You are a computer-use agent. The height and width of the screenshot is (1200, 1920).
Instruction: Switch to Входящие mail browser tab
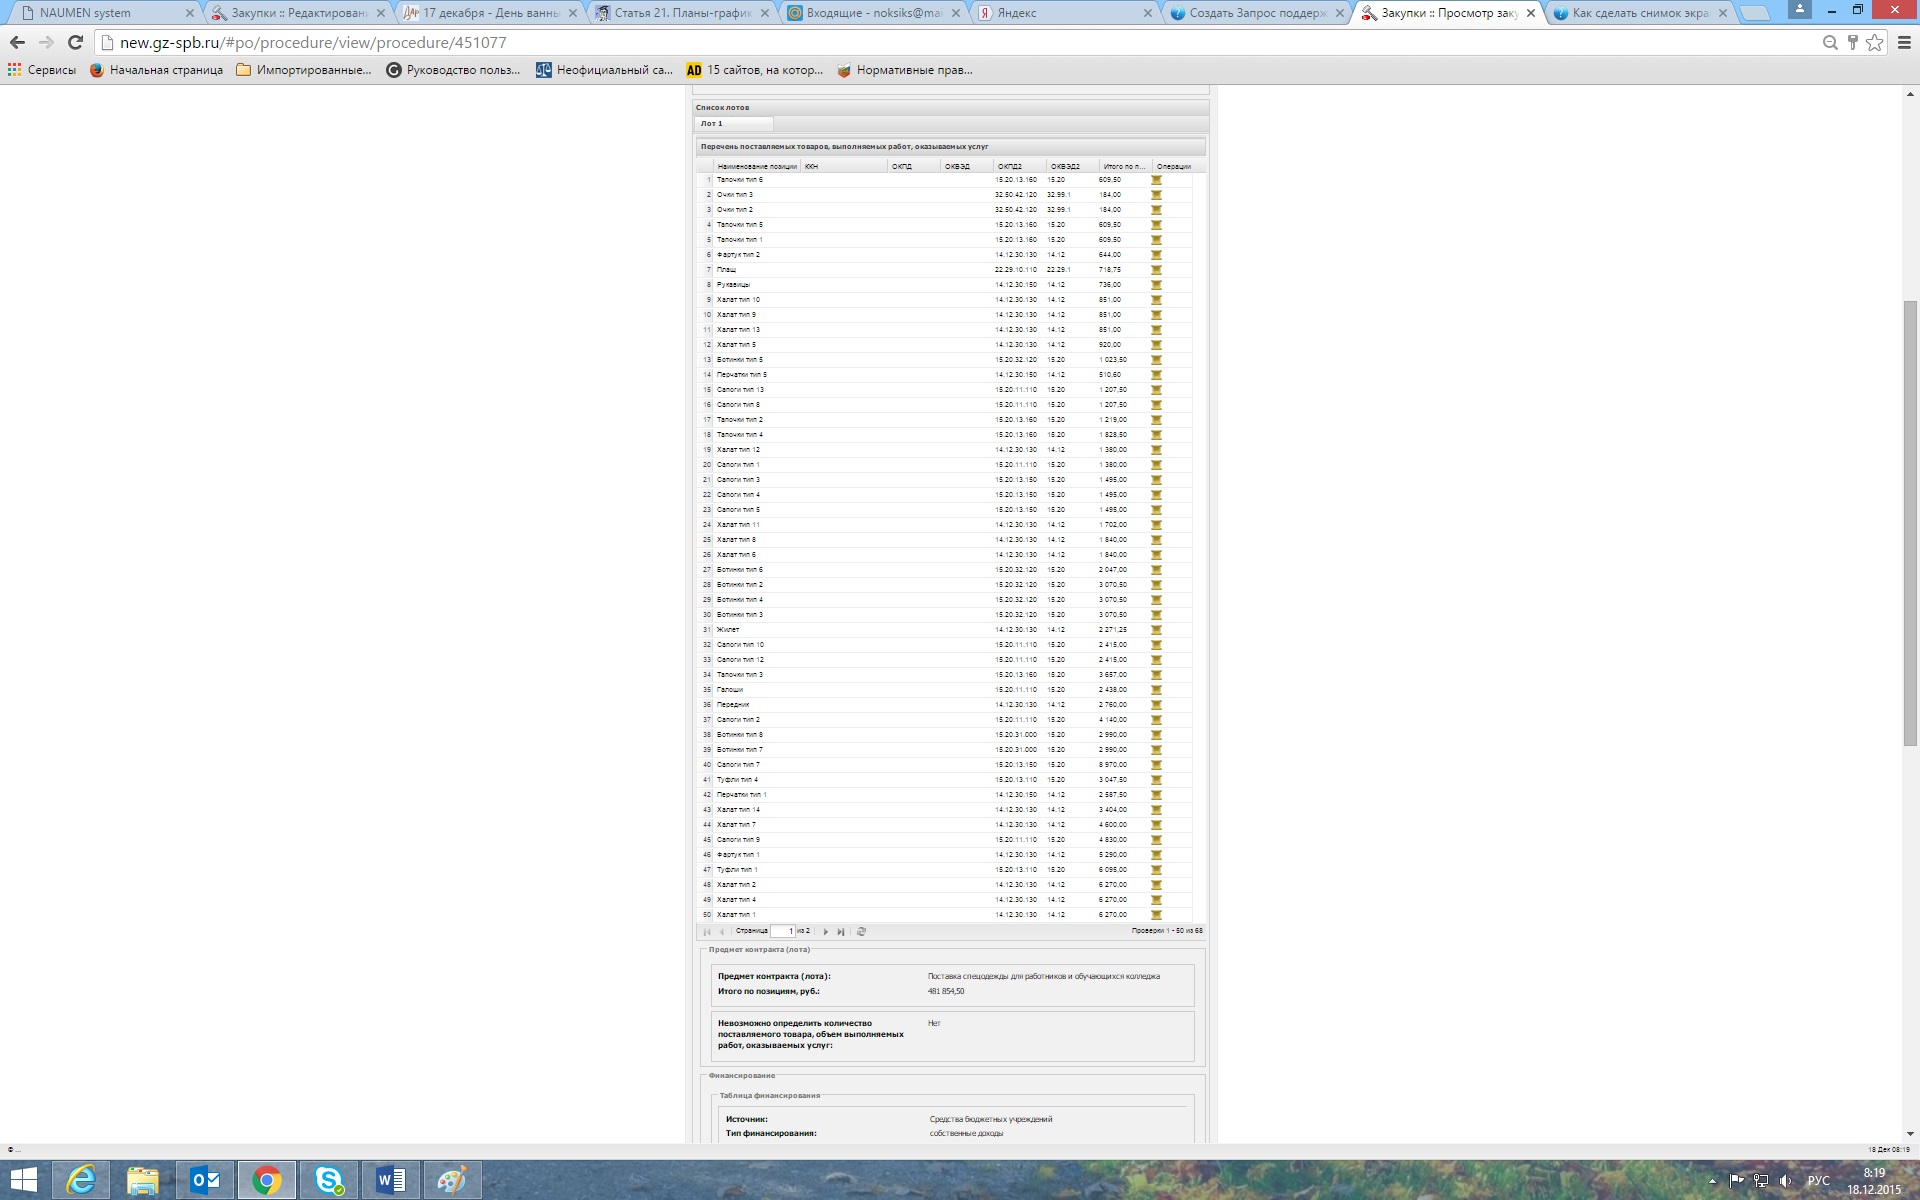pos(873,13)
